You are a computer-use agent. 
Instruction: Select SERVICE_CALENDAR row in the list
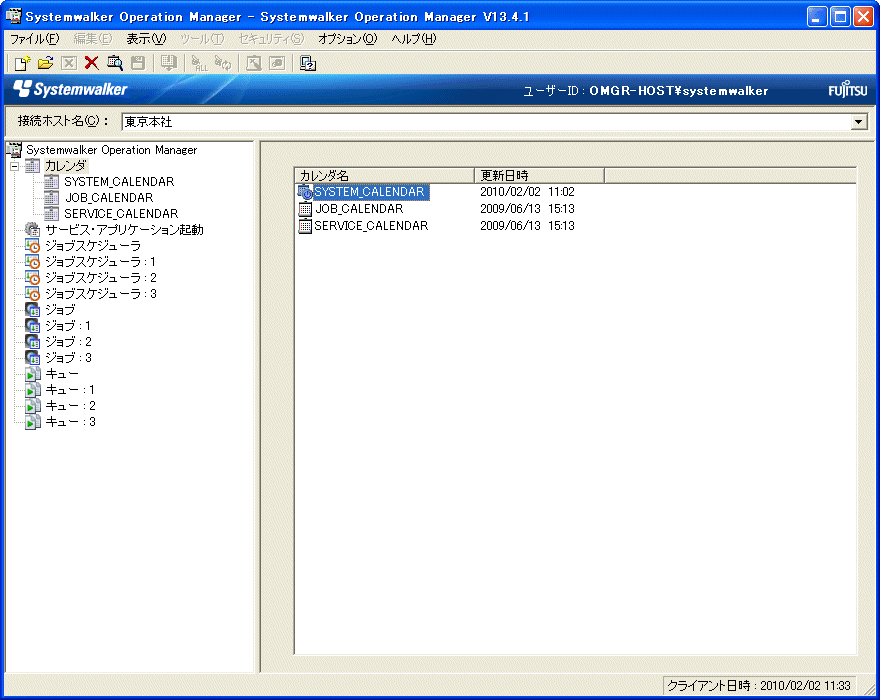pyautogui.click(x=370, y=226)
